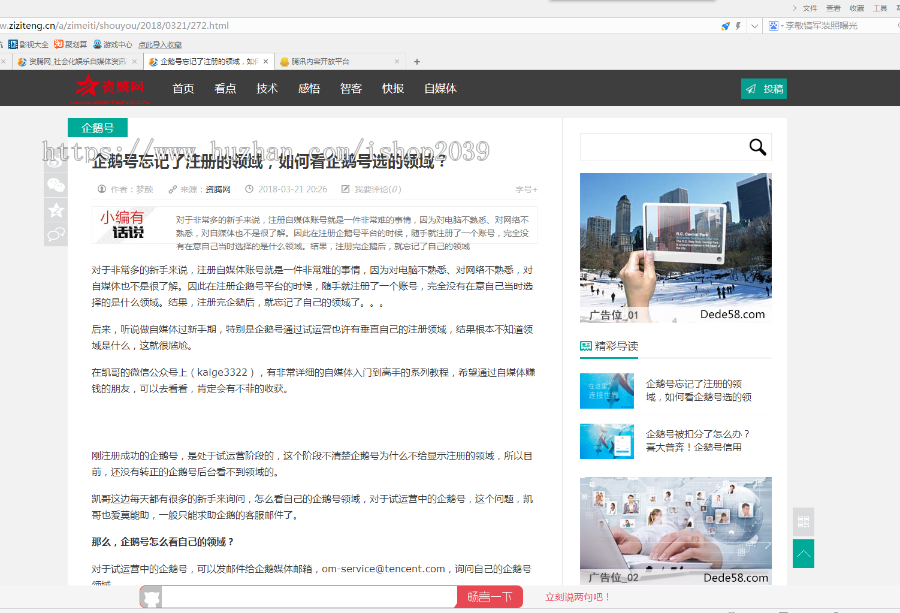Select the WeChat share icon on left sidebar
900x613 pixels.
(x=55, y=184)
